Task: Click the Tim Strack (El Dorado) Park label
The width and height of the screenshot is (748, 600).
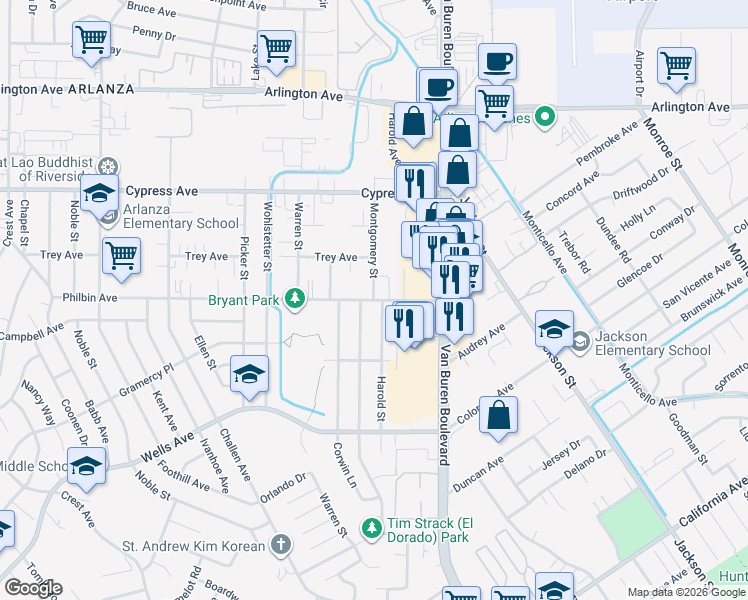Action: (x=430, y=530)
